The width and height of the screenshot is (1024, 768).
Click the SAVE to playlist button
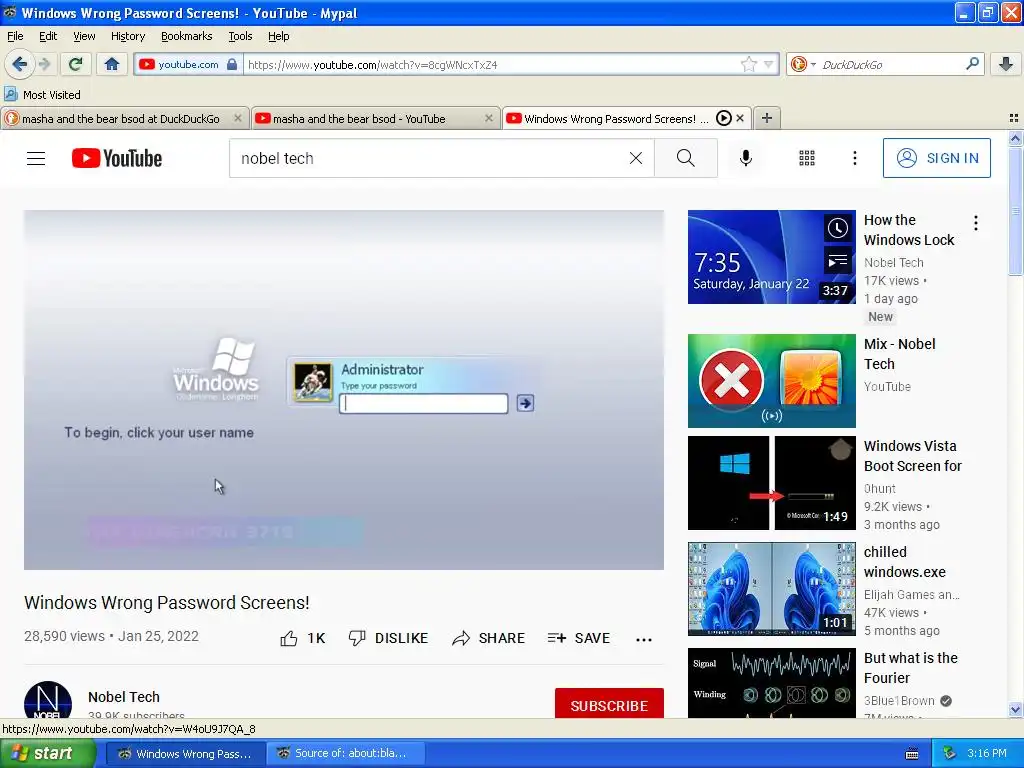(x=579, y=638)
